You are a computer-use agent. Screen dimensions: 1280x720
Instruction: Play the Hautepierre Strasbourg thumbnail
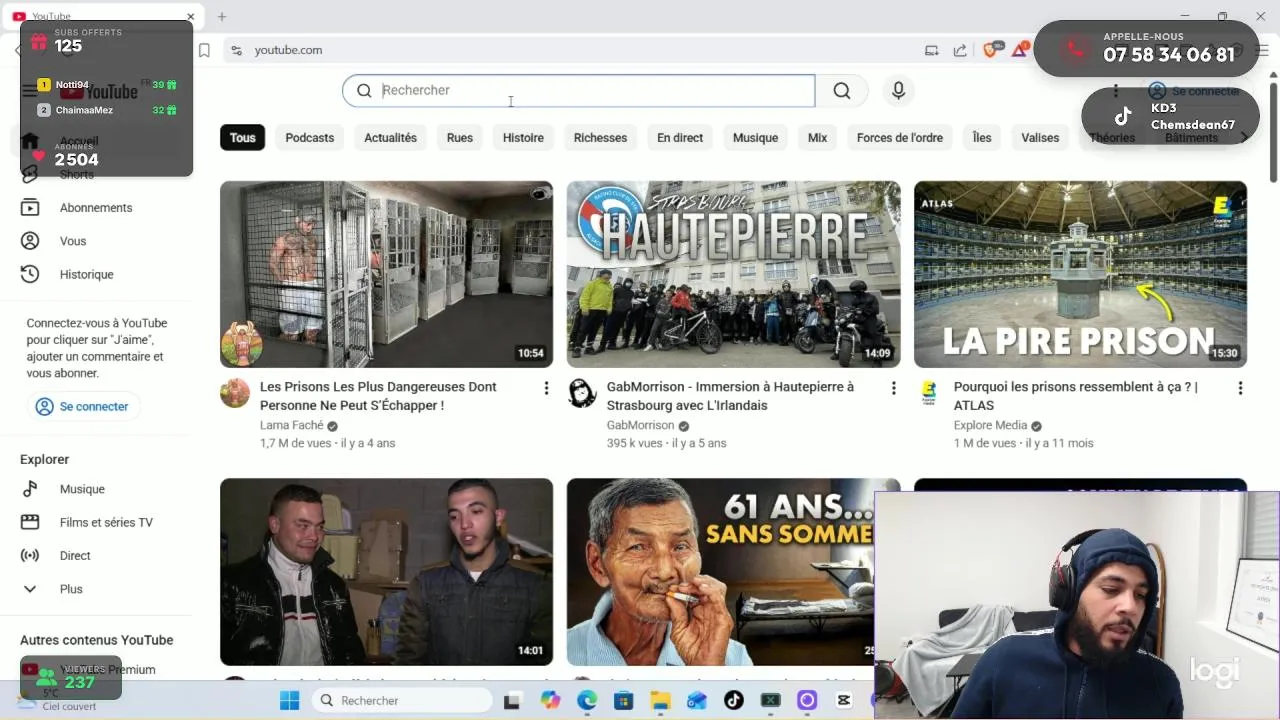coord(733,274)
